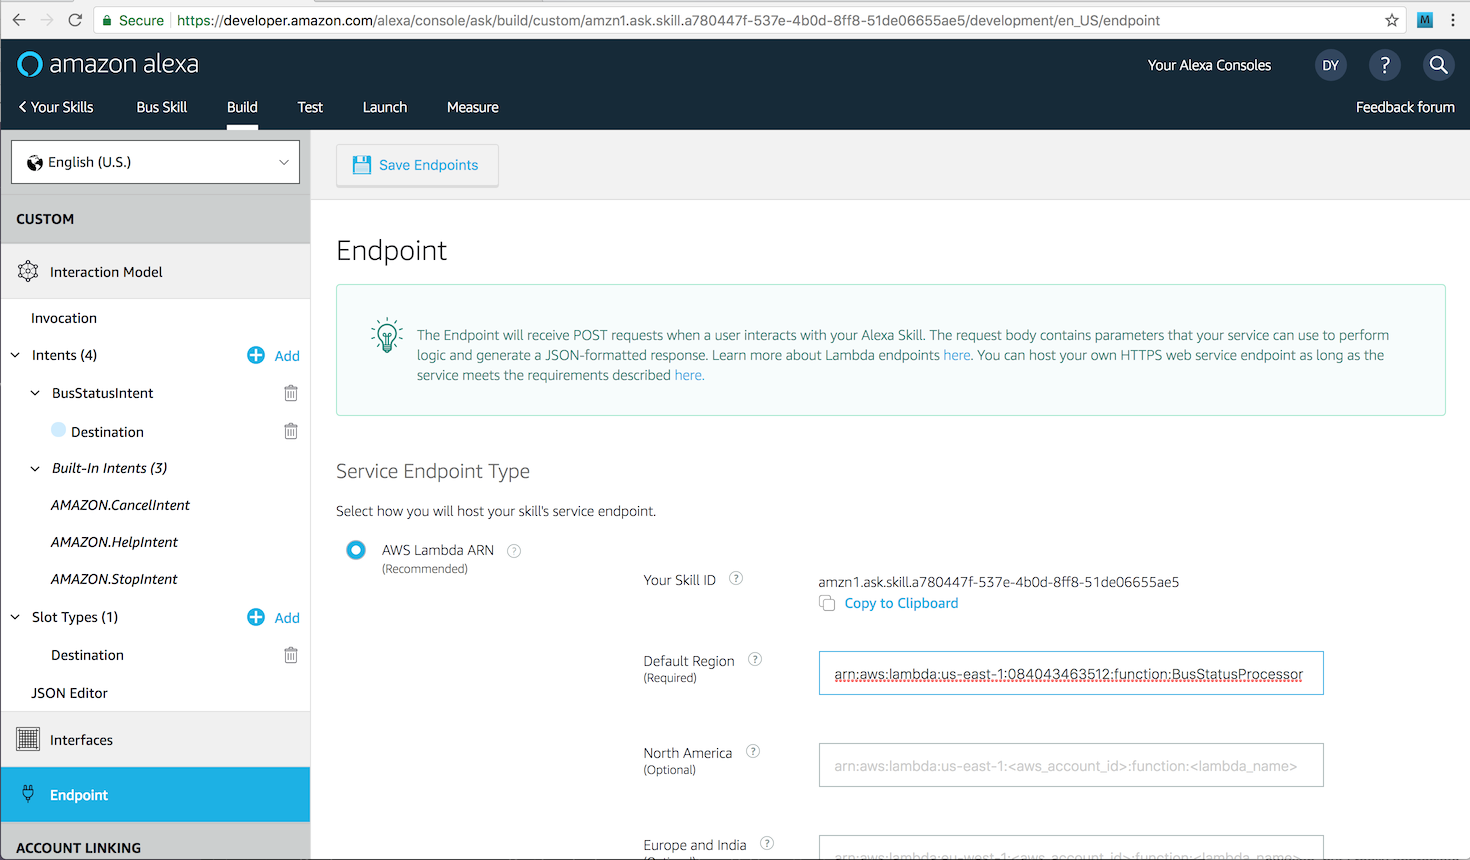1470x860 pixels.
Task: Click the browser address bar URL
Action: point(668,20)
